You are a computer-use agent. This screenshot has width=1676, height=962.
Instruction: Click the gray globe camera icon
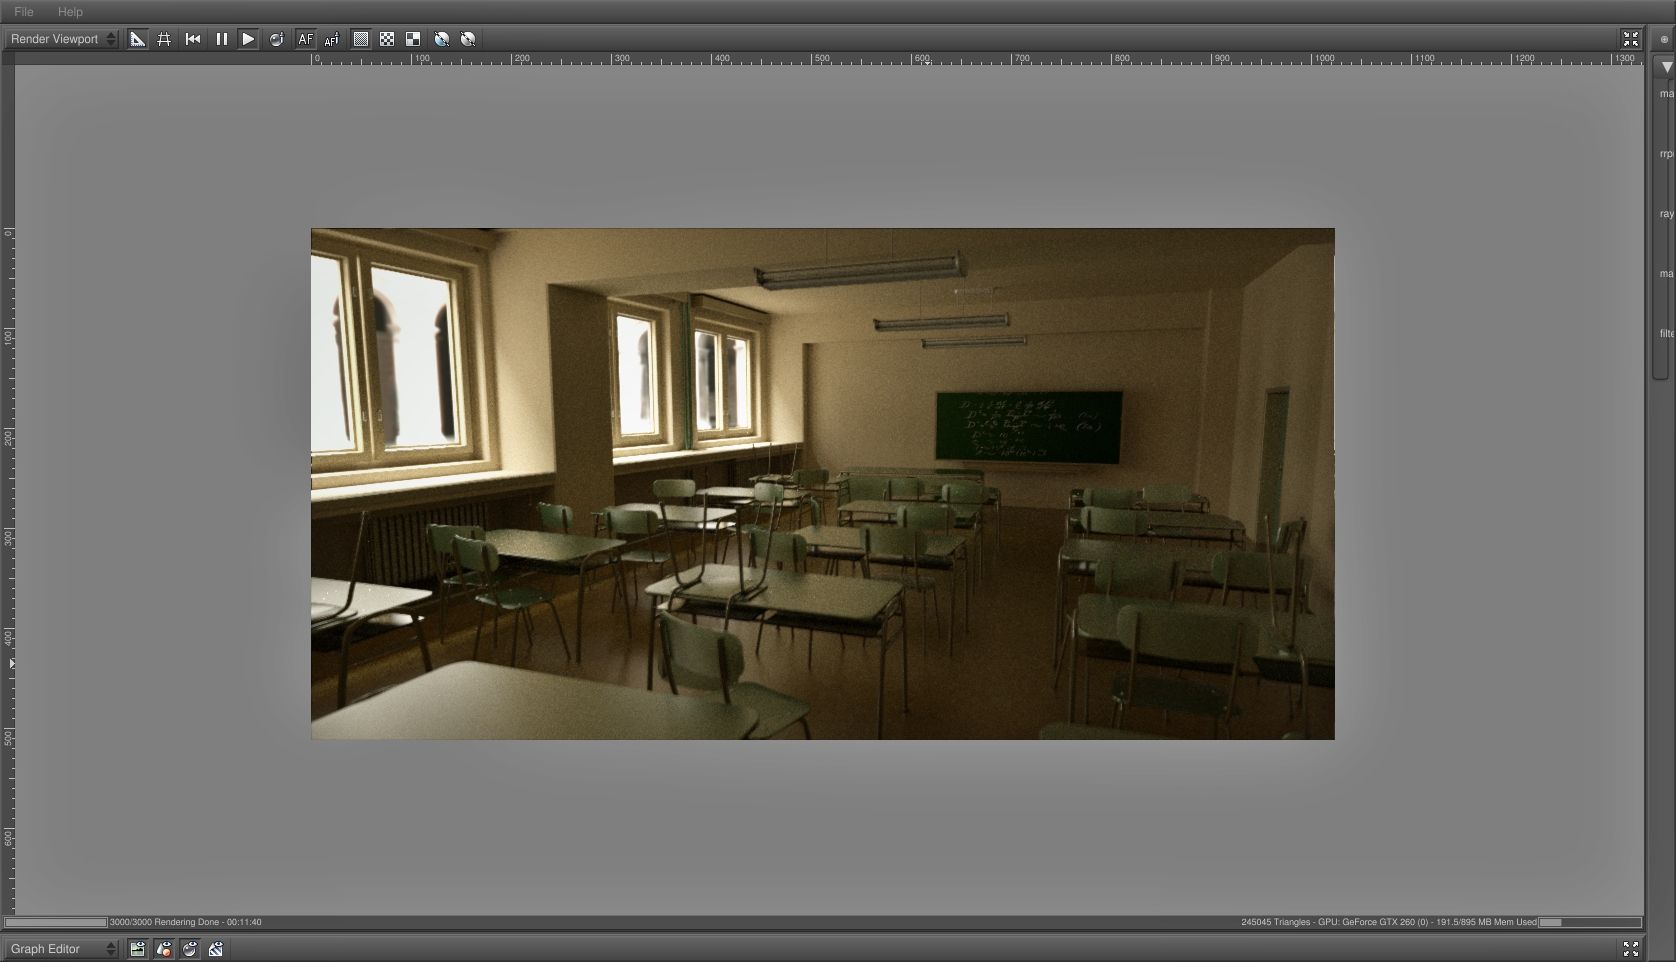tap(468, 39)
